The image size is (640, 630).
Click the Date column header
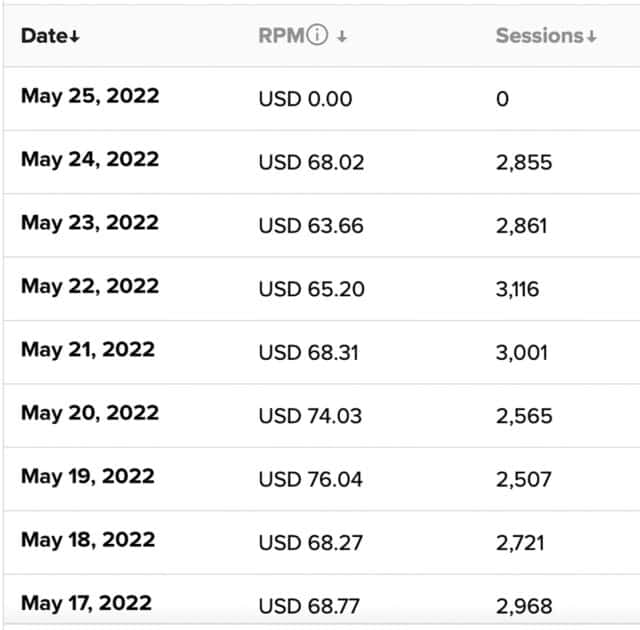click(x=44, y=36)
